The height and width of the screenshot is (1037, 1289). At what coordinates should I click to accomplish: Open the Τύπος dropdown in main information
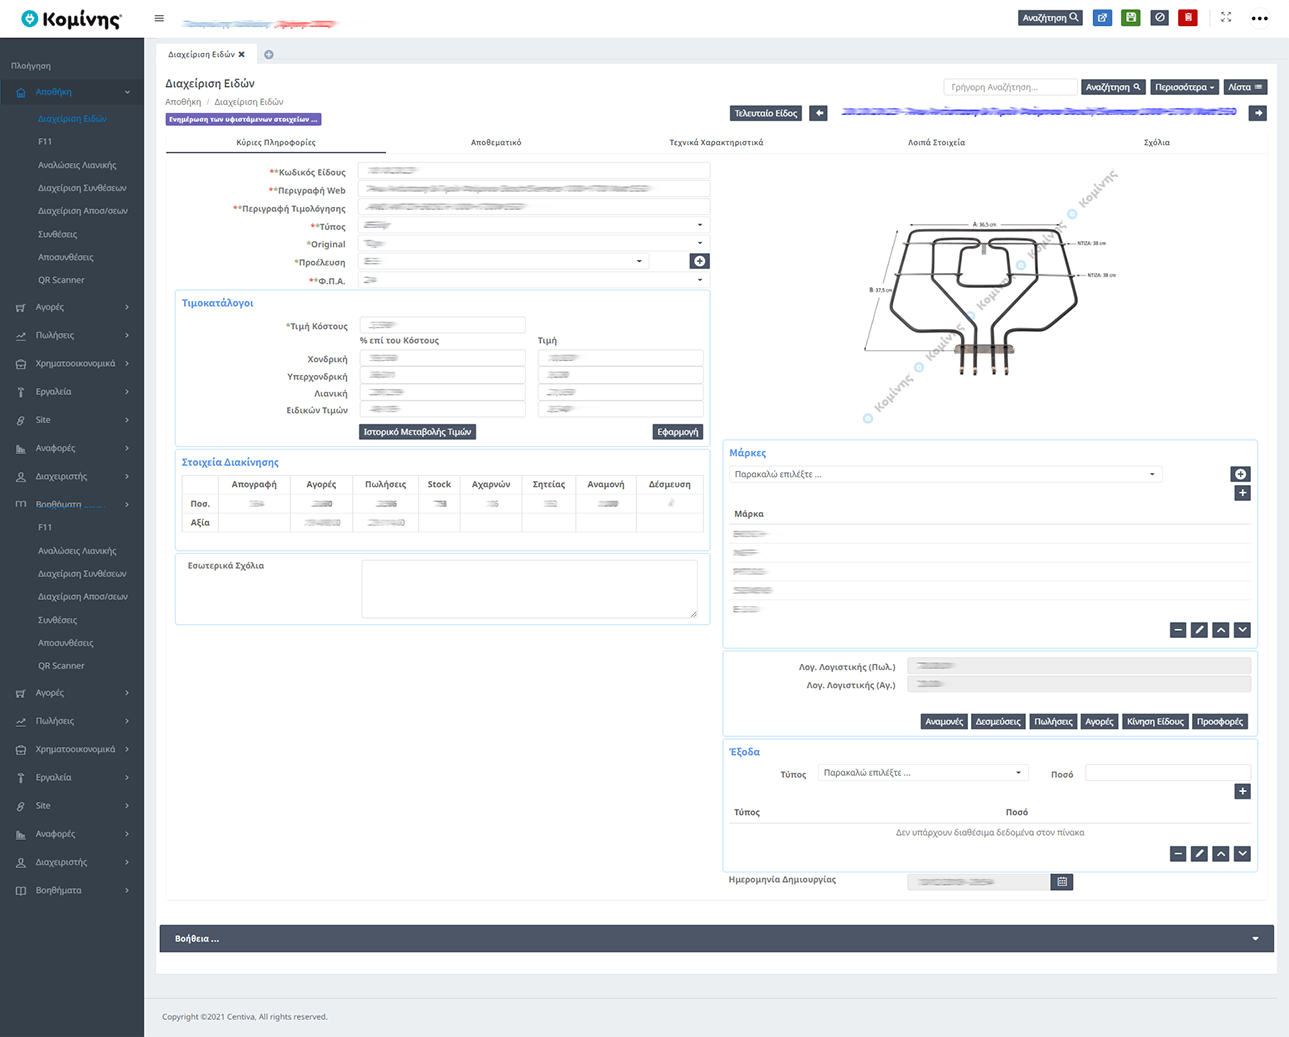click(x=534, y=225)
